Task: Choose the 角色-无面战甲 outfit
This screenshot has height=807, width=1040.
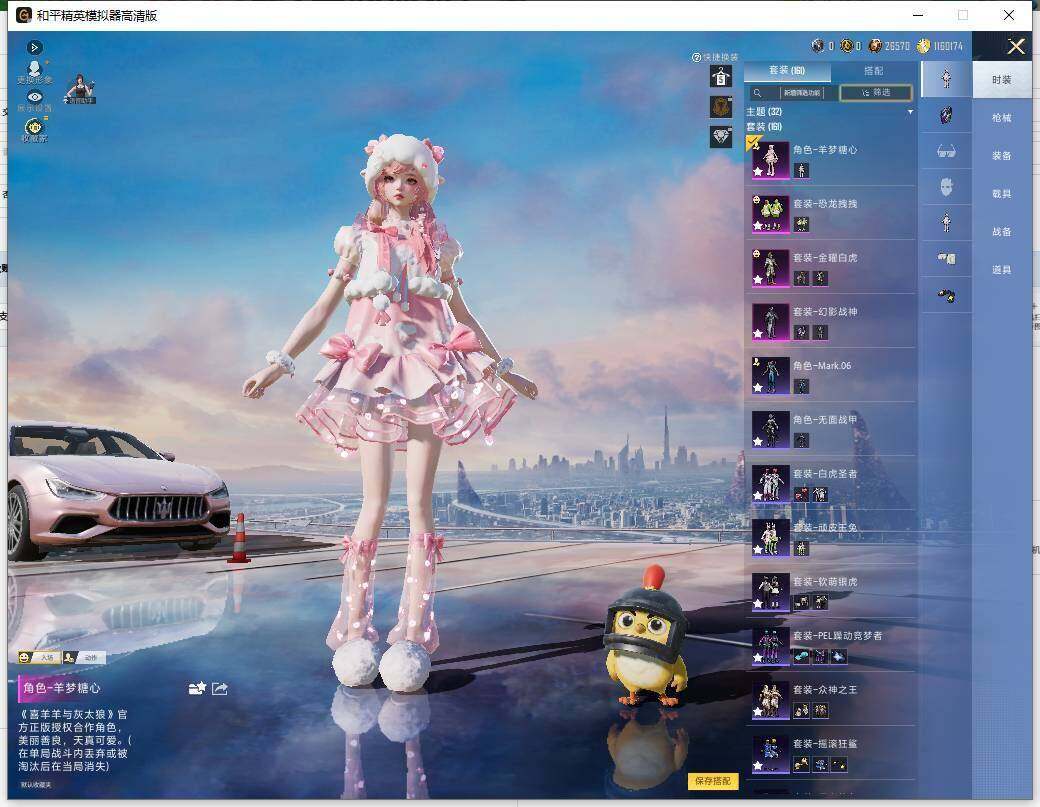Action: pyautogui.click(x=830, y=430)
